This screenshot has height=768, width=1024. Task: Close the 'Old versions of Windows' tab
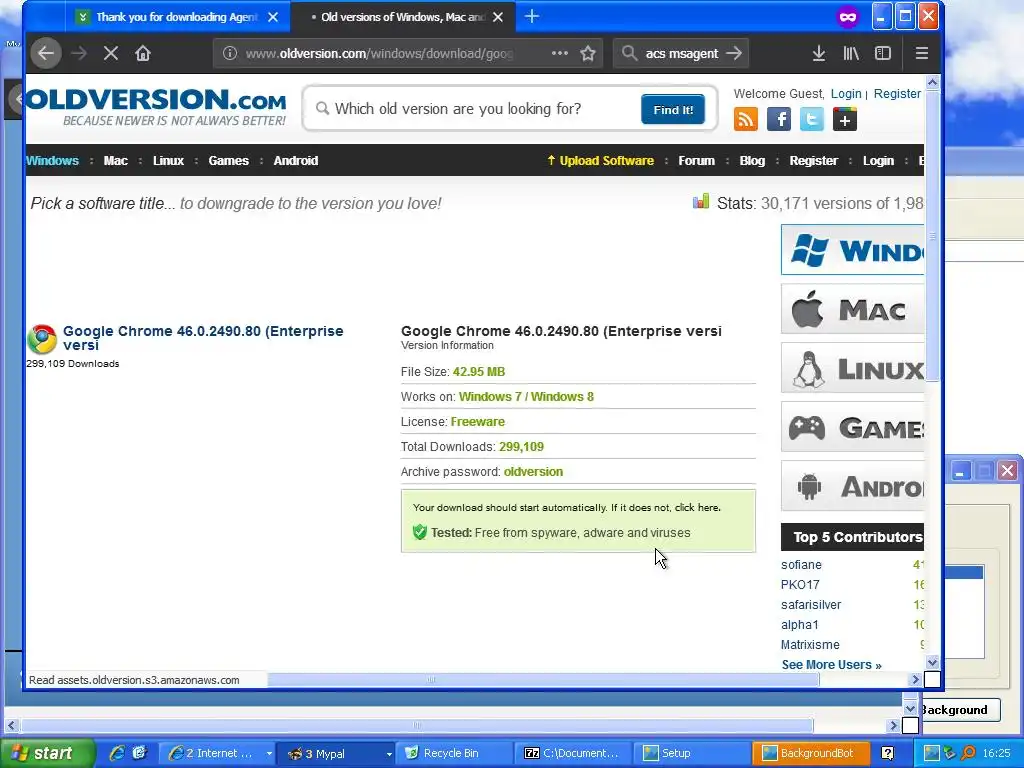(498, 17)
